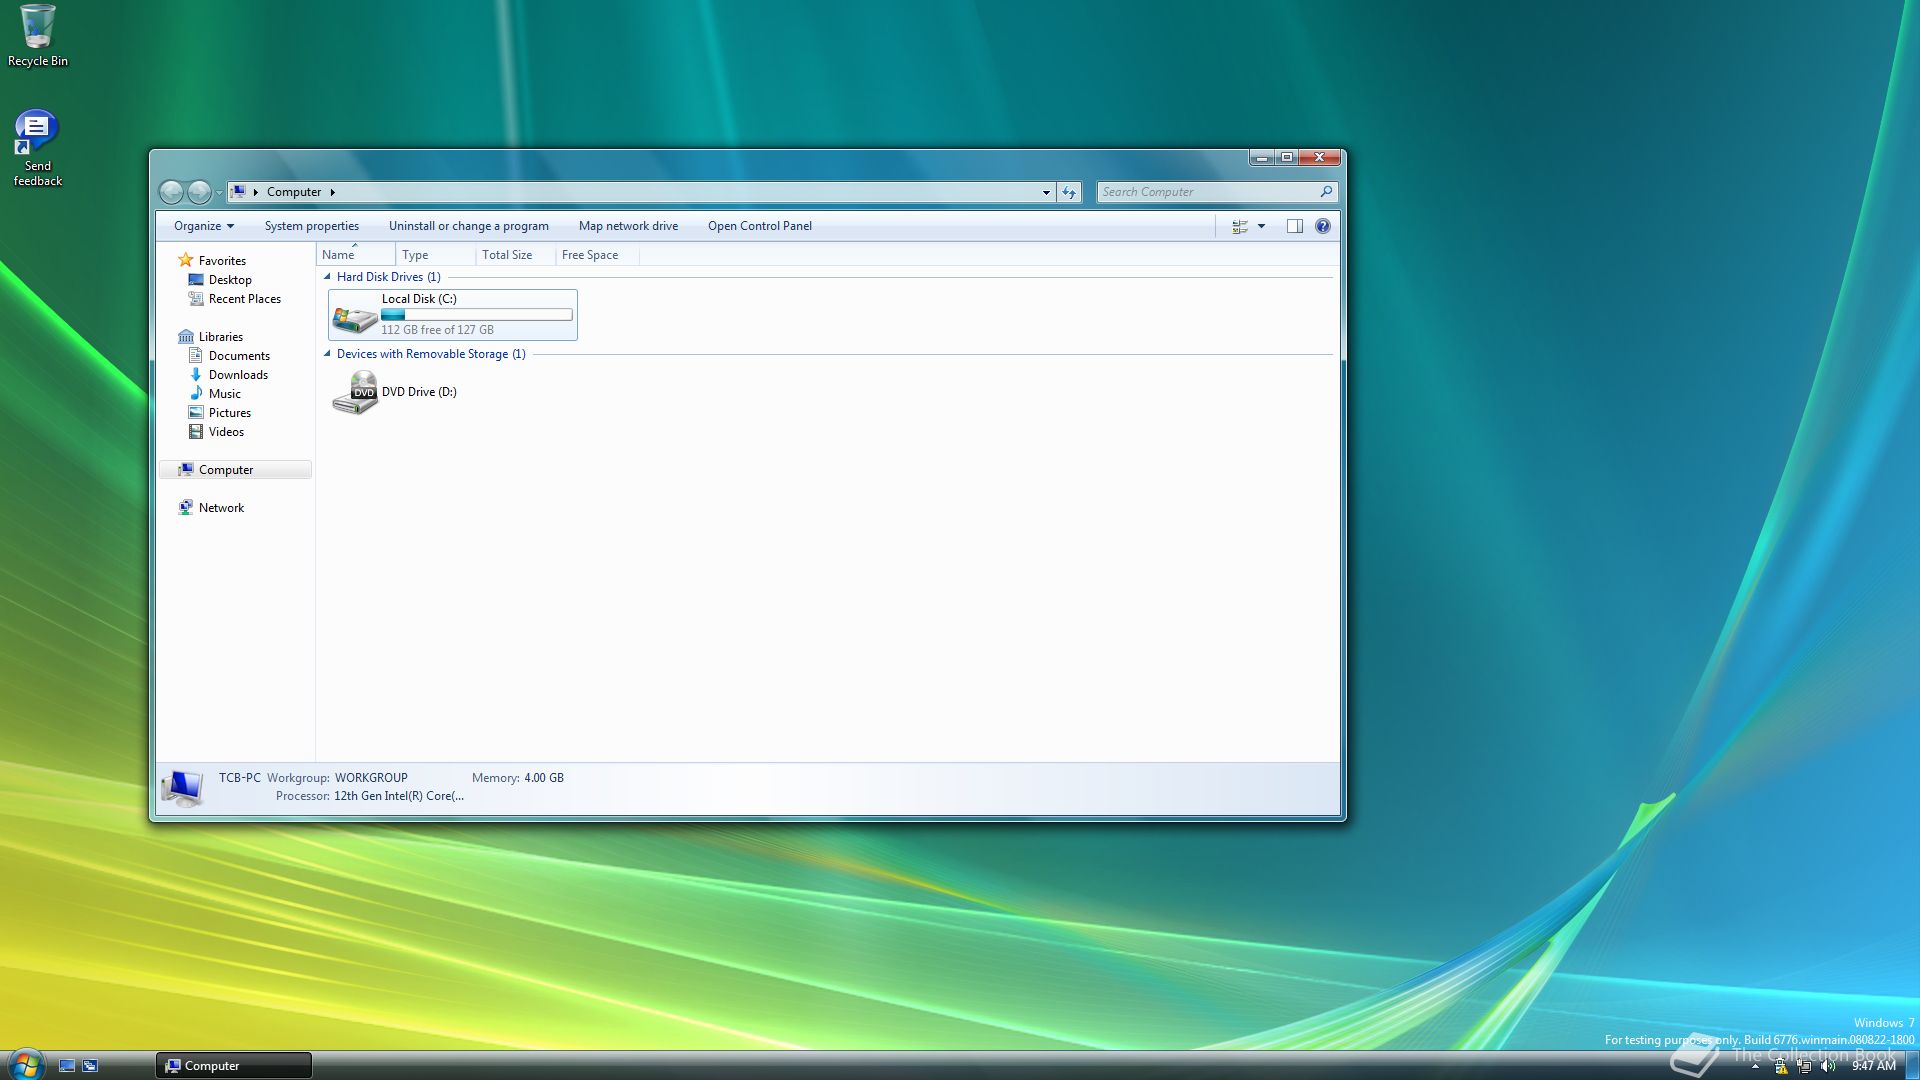Open the address bar history dropdown
This screenshot has height=1080, width=1920.
click(1046, 192)
